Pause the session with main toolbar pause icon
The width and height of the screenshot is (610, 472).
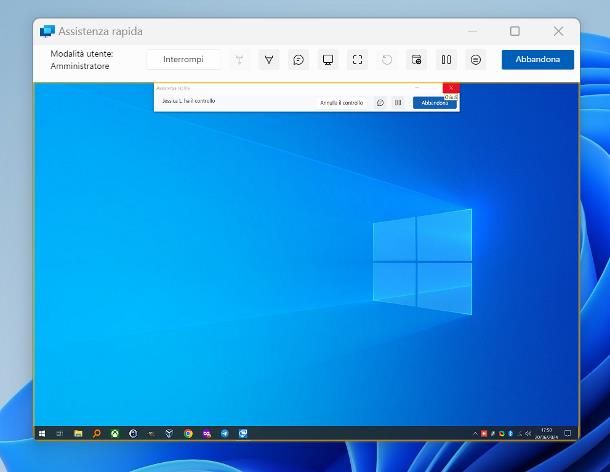click(446, 60)
